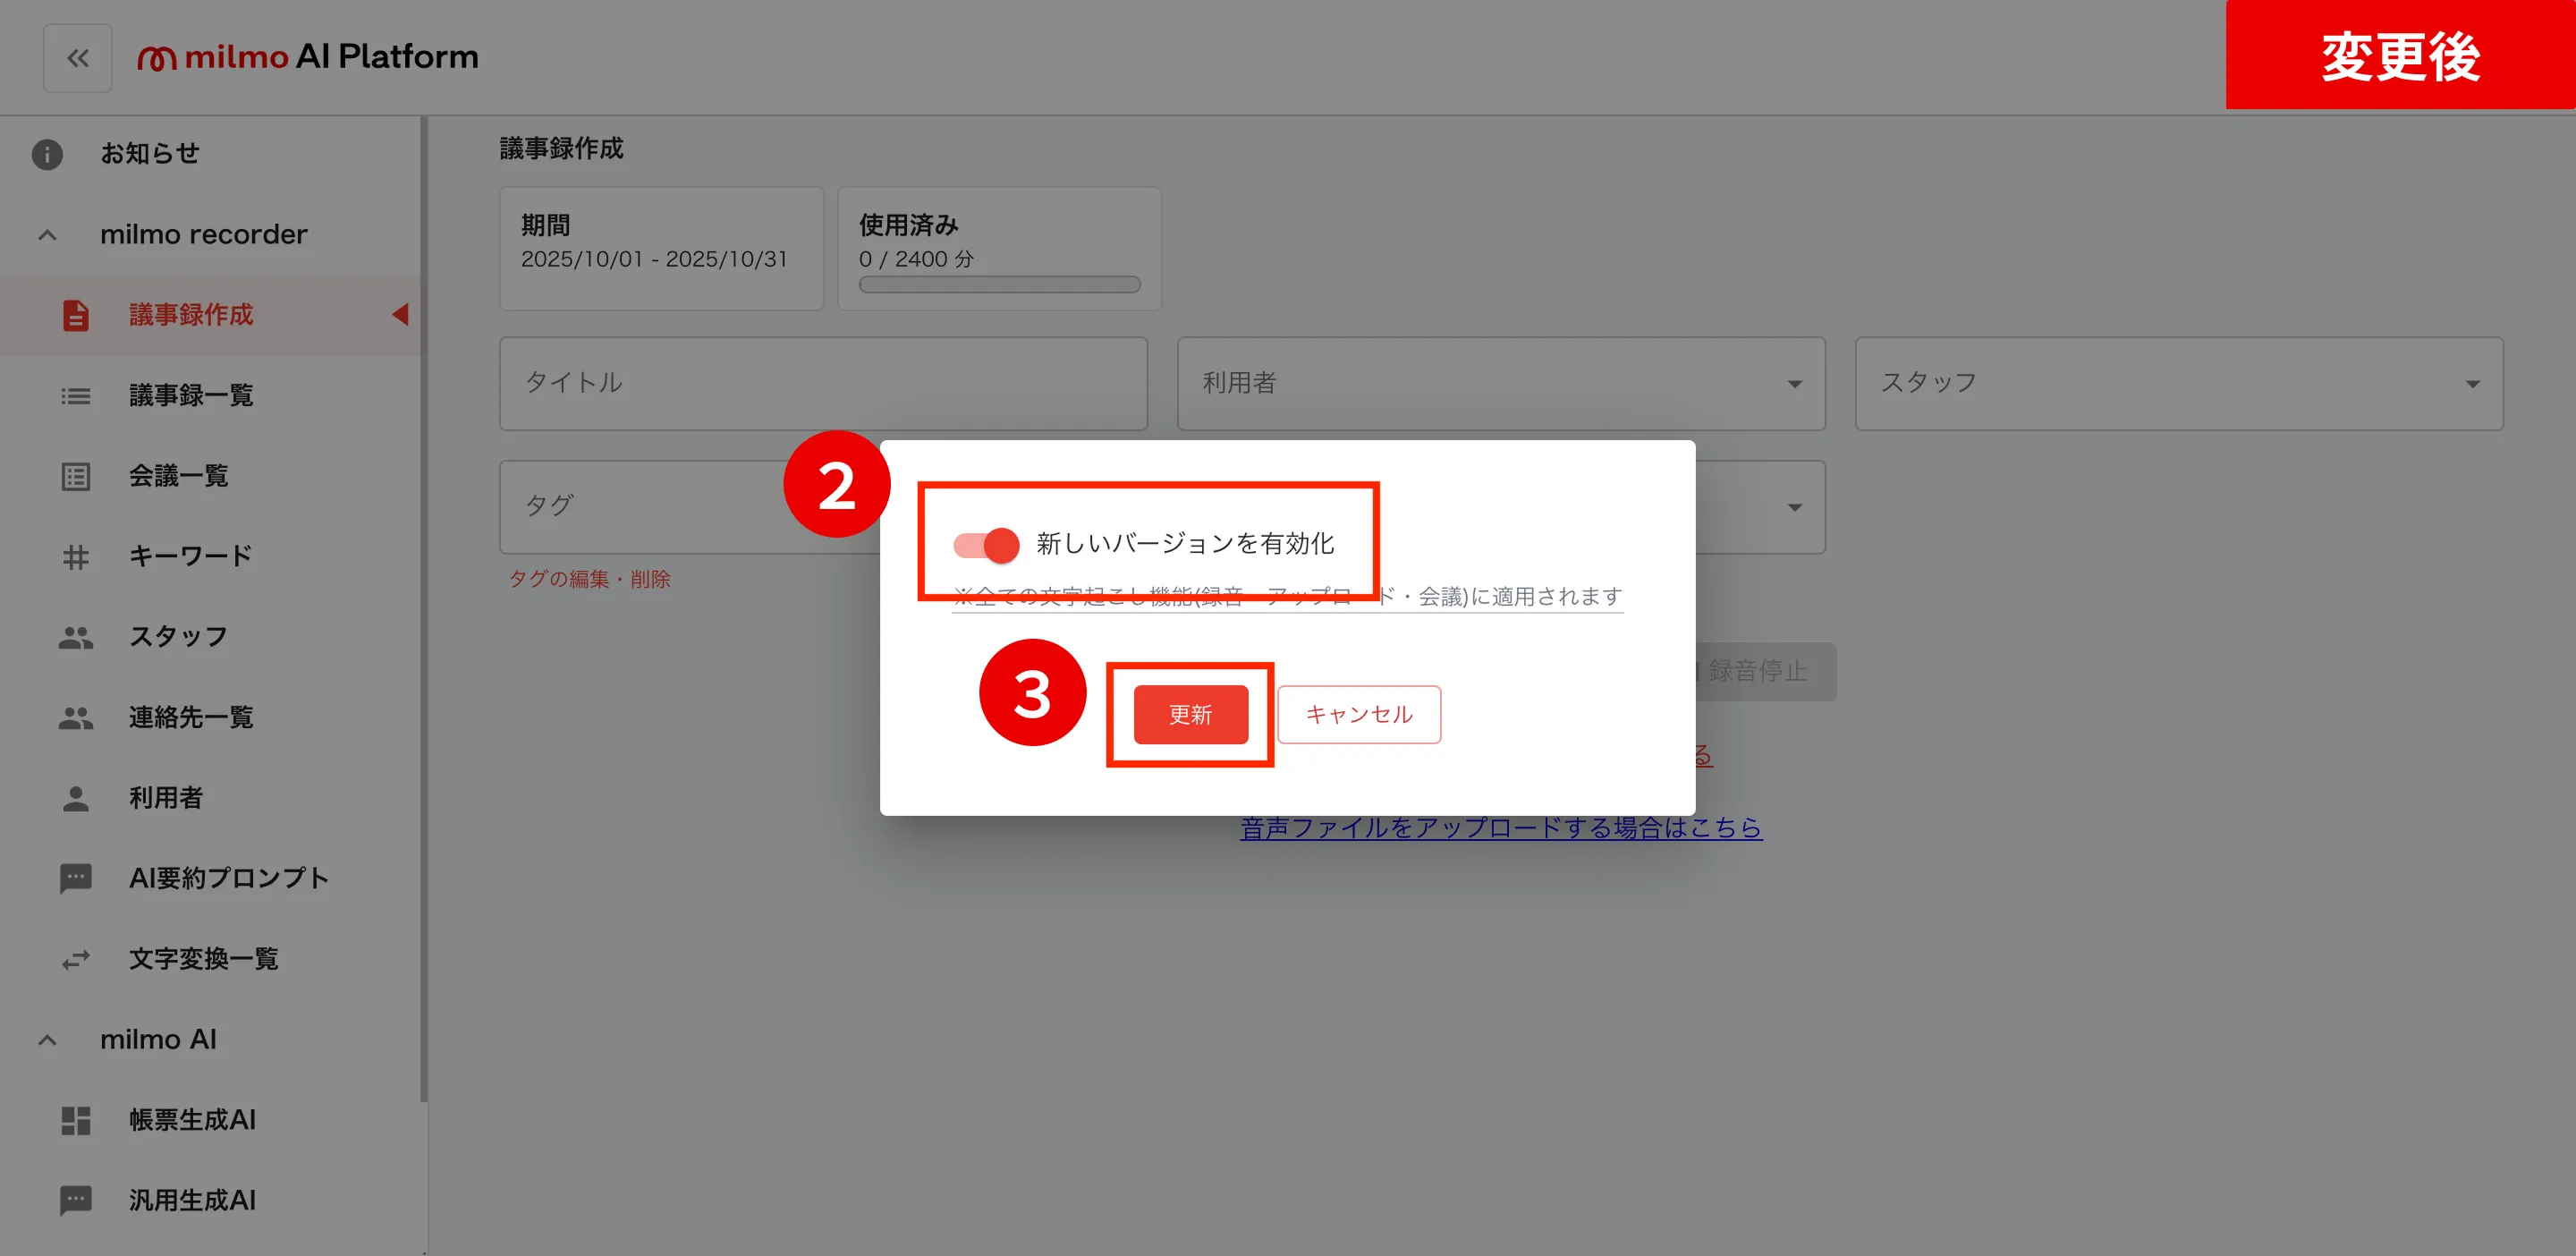Click the タイトル input field
The width and height of the screenshot is (2576, 1256).
[823, 384]
